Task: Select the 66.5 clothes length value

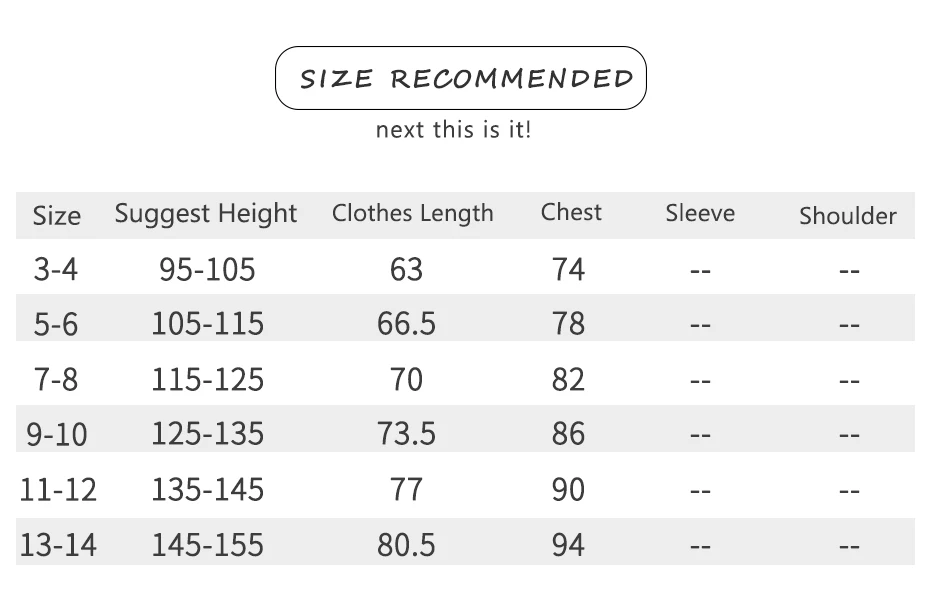Action: point(406,324)
